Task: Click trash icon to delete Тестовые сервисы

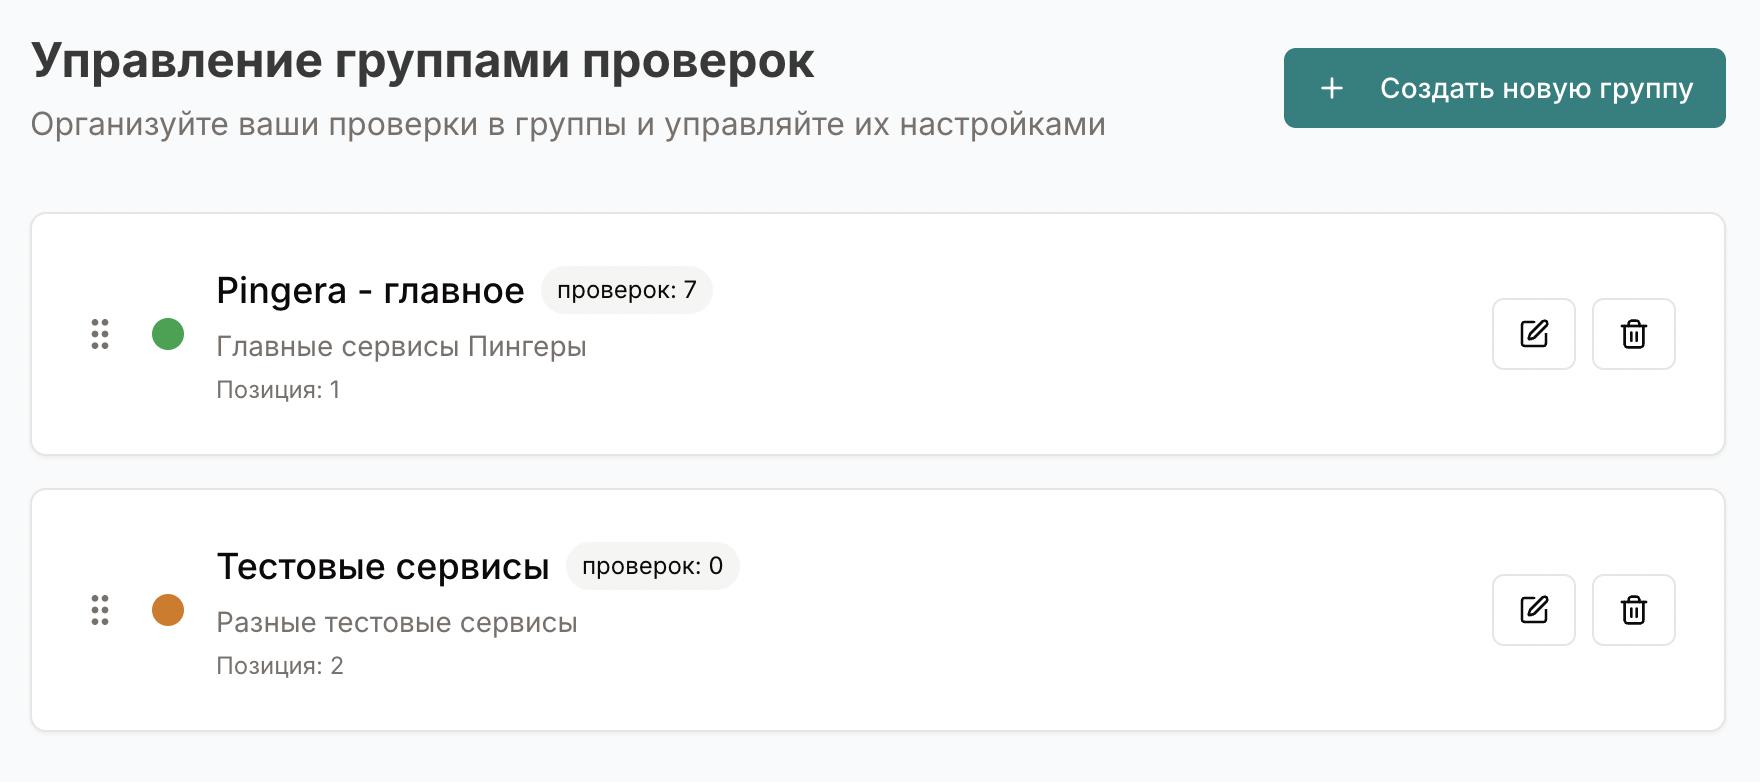Action: coord(1633,610)
